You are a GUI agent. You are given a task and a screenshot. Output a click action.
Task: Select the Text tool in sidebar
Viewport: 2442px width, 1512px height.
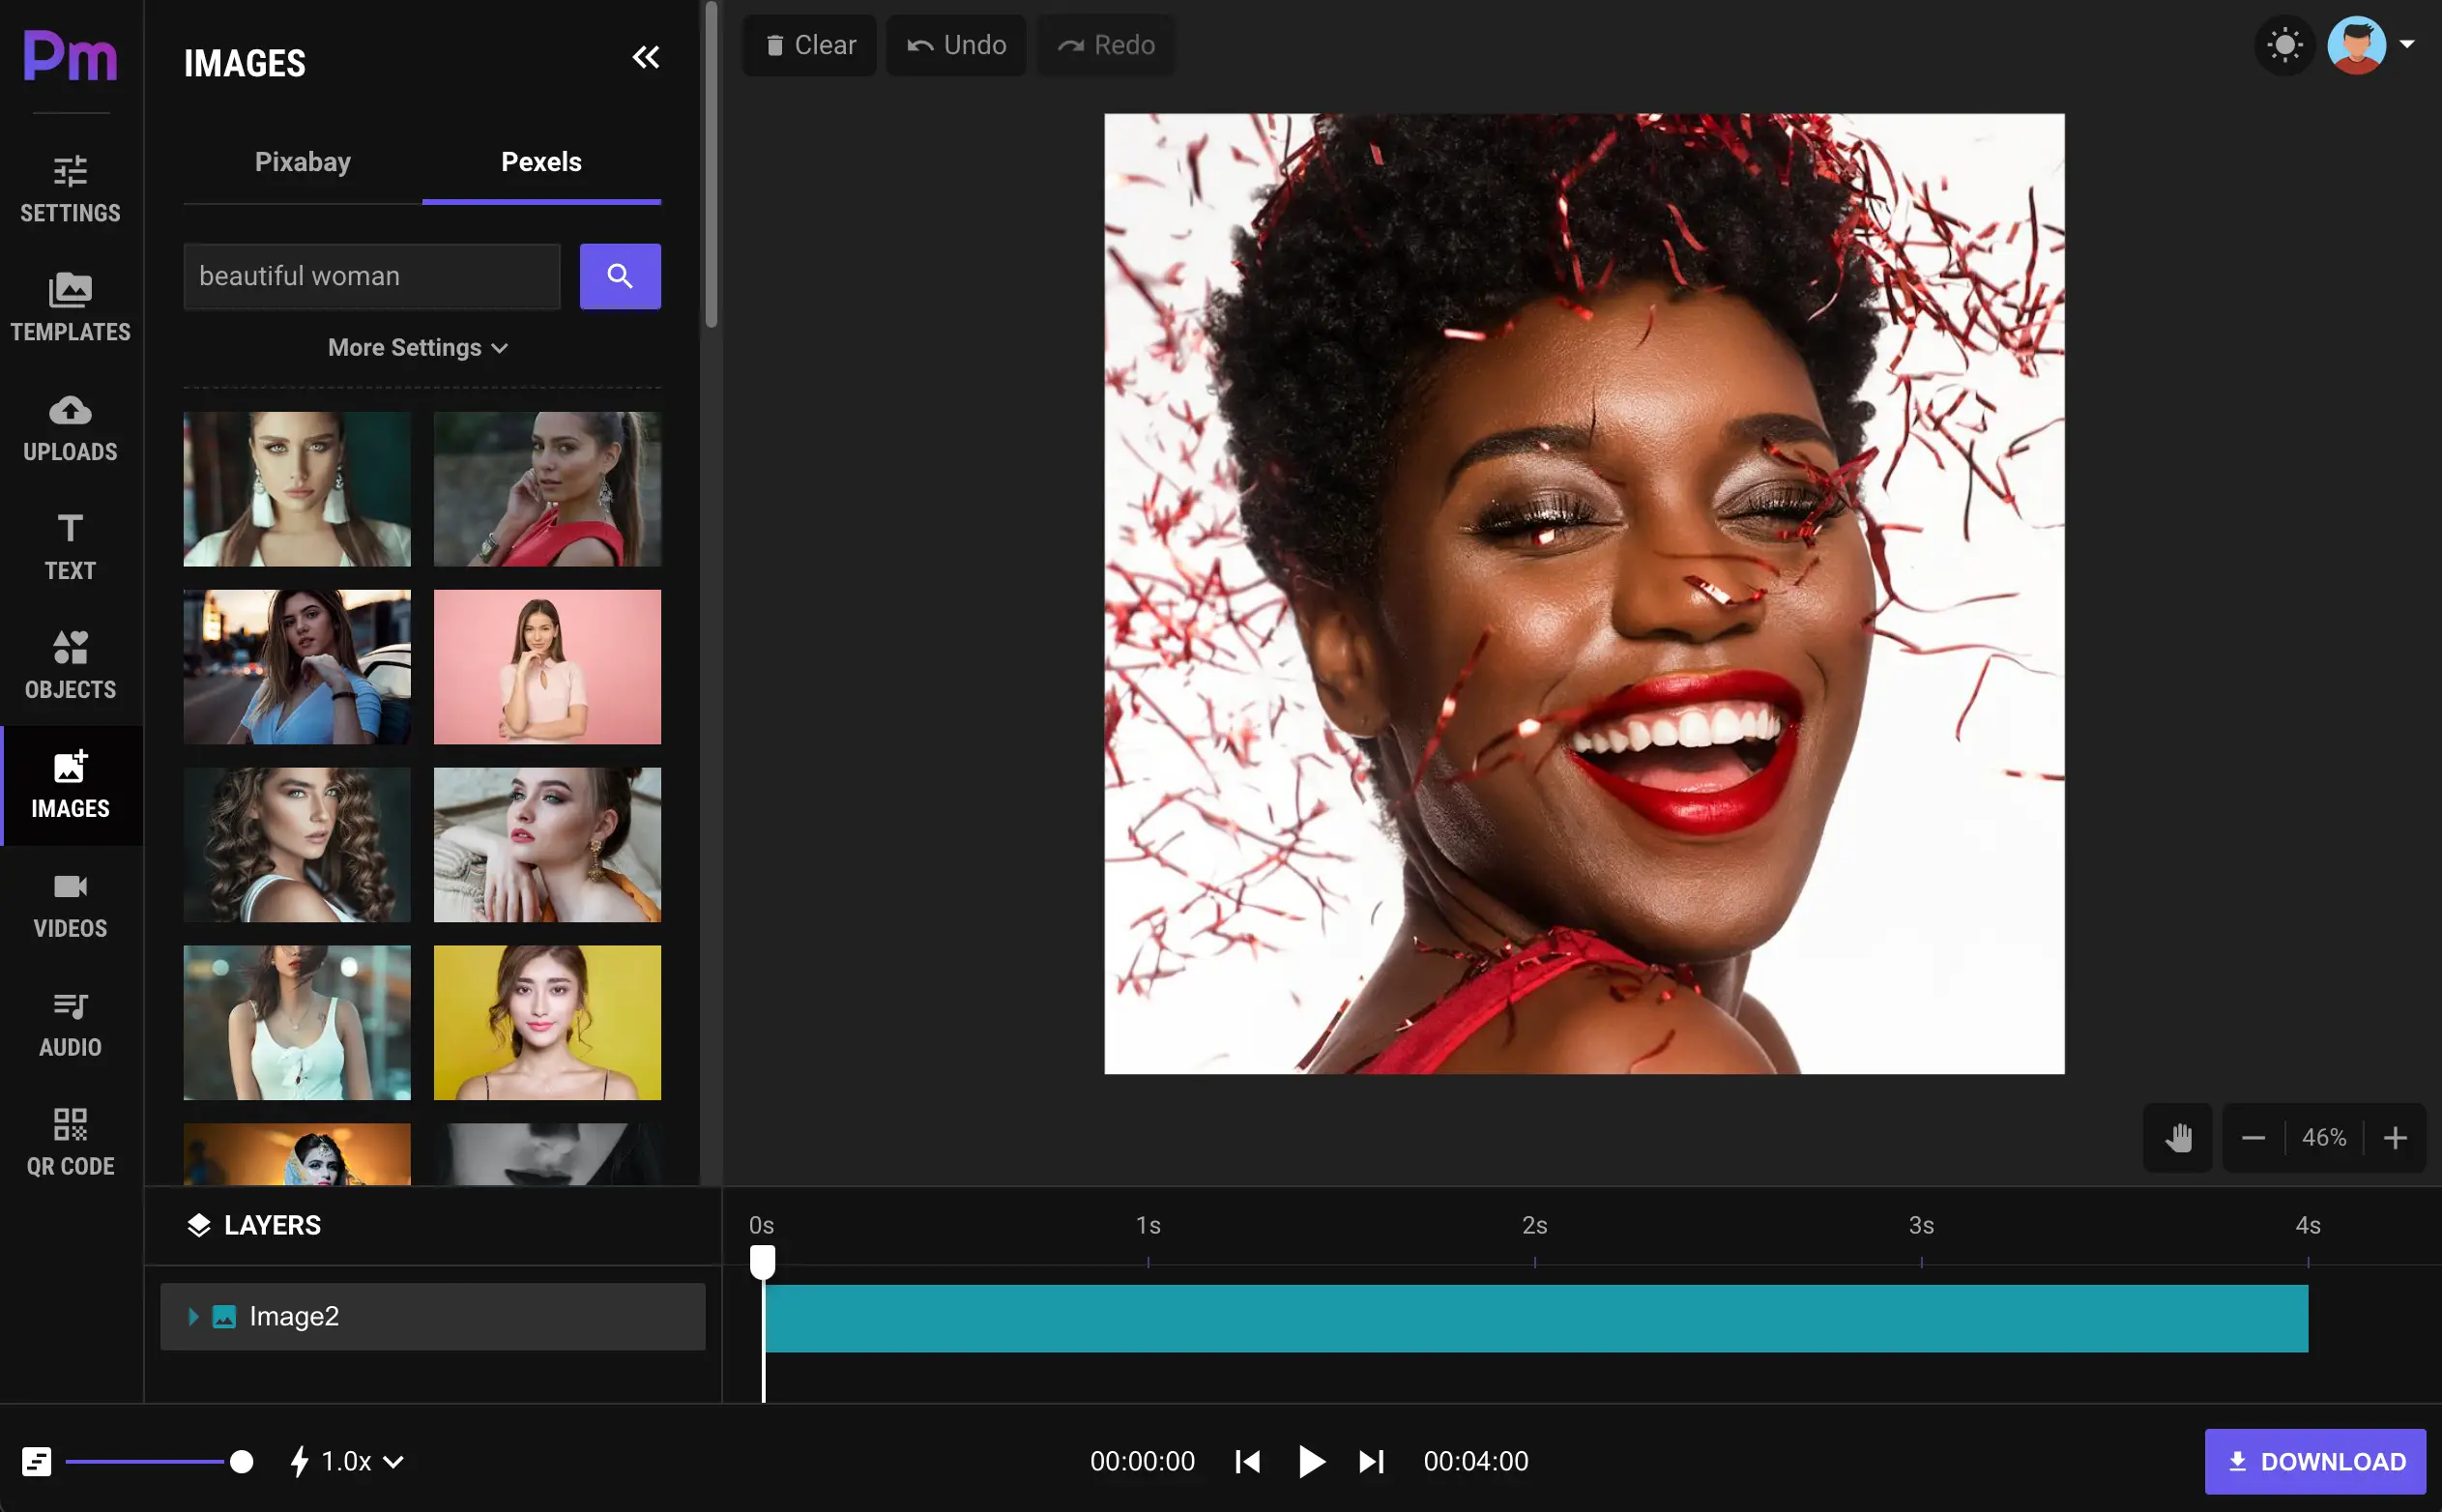(x=70, y=544)
